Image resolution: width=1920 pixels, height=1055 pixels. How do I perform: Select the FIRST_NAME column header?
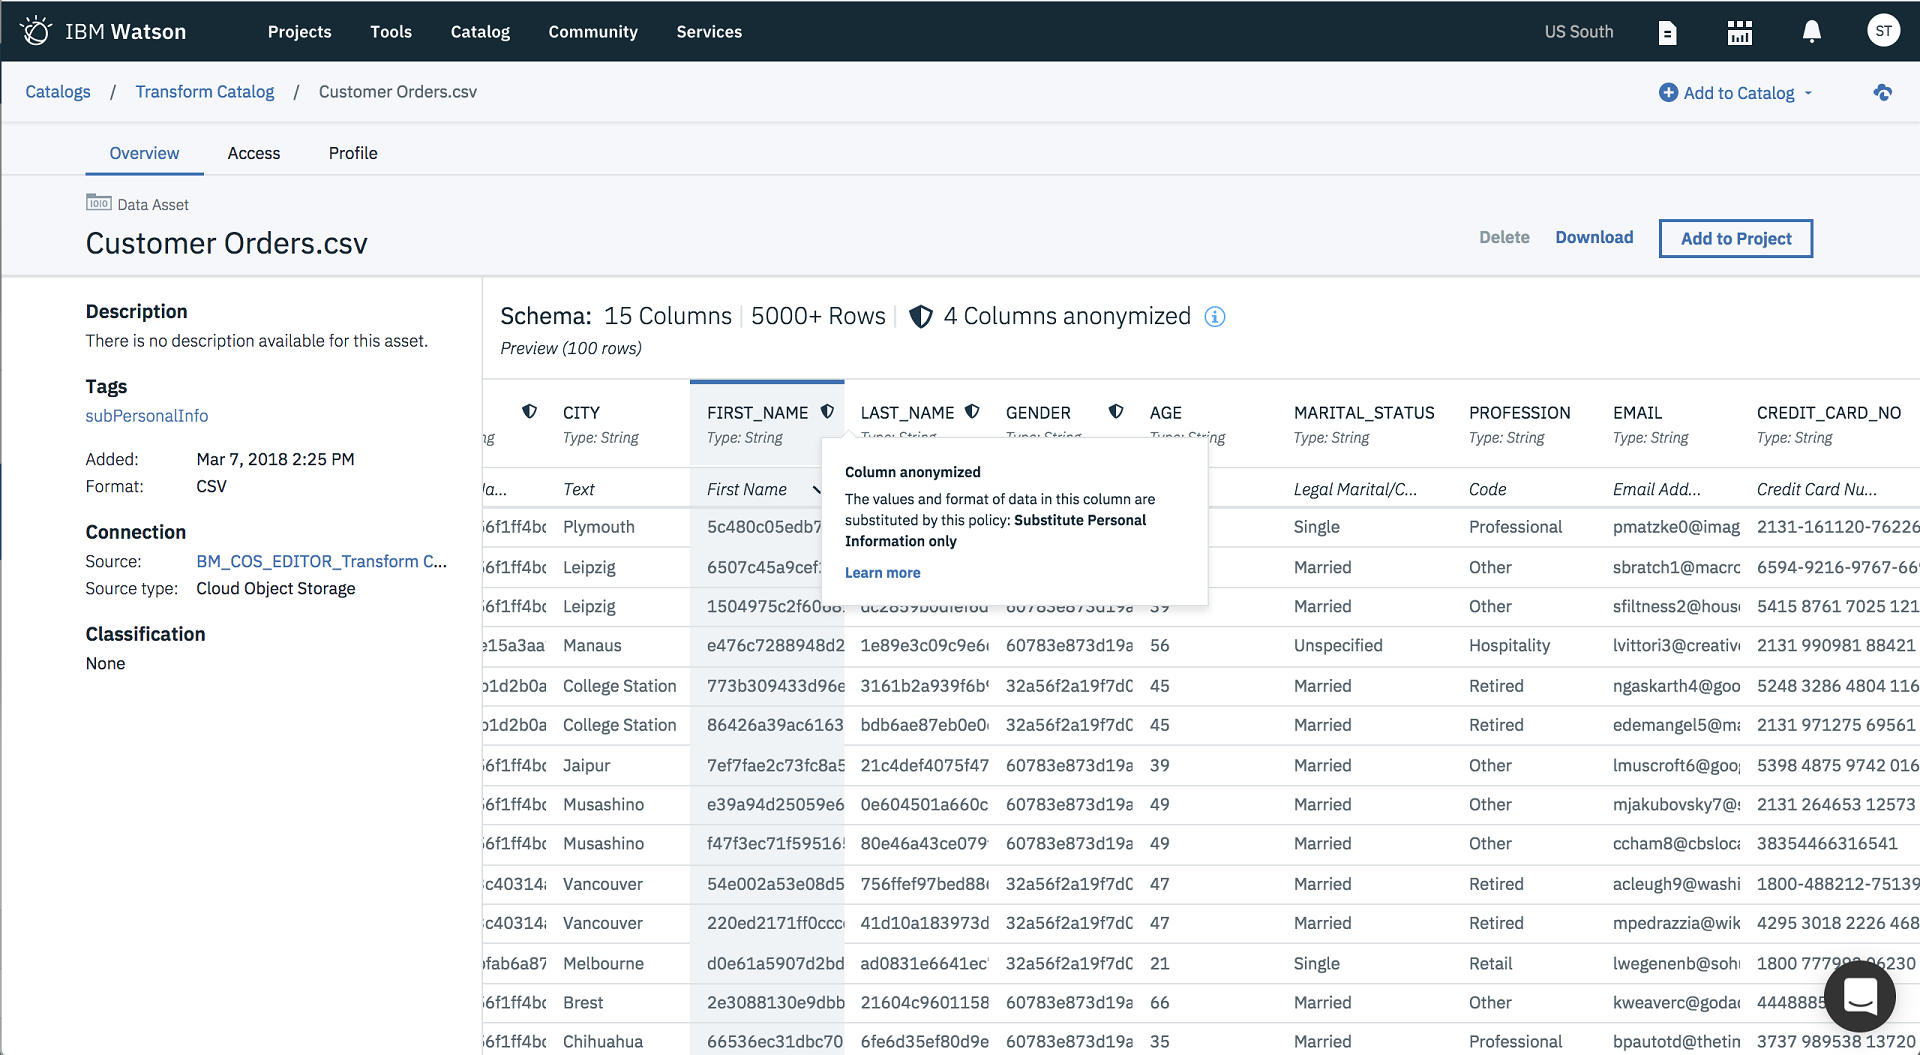click(x=757, y=412)
